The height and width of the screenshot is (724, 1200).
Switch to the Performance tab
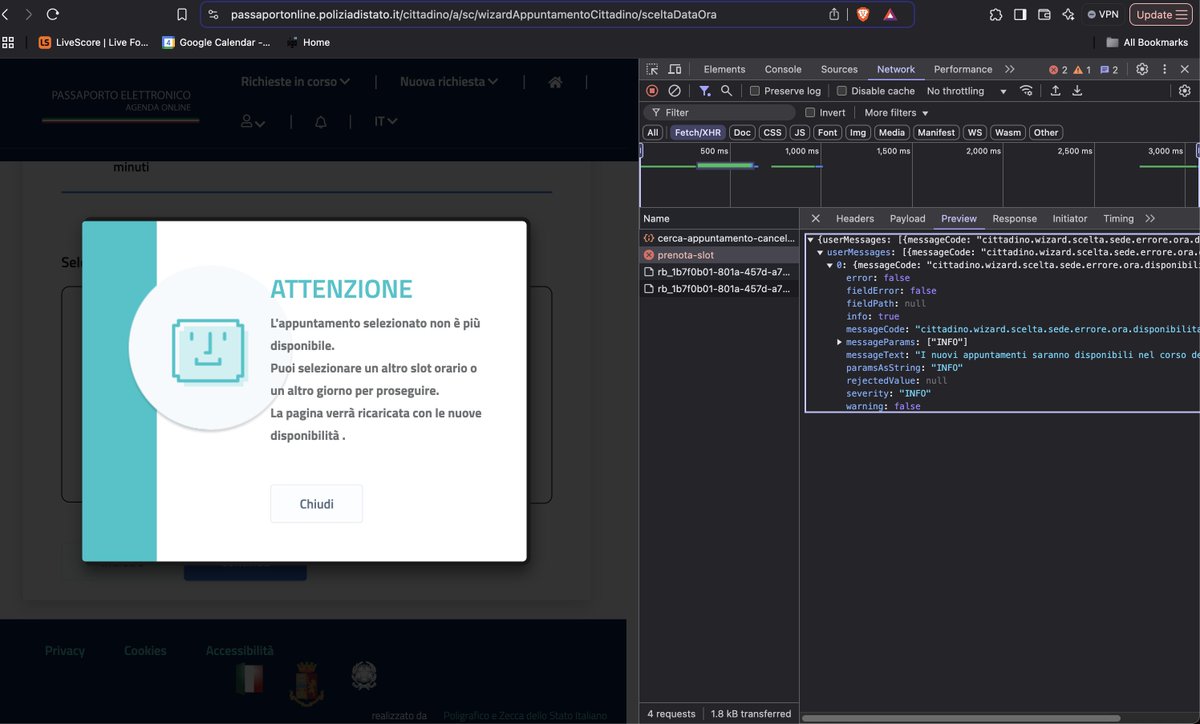[963, 69]
